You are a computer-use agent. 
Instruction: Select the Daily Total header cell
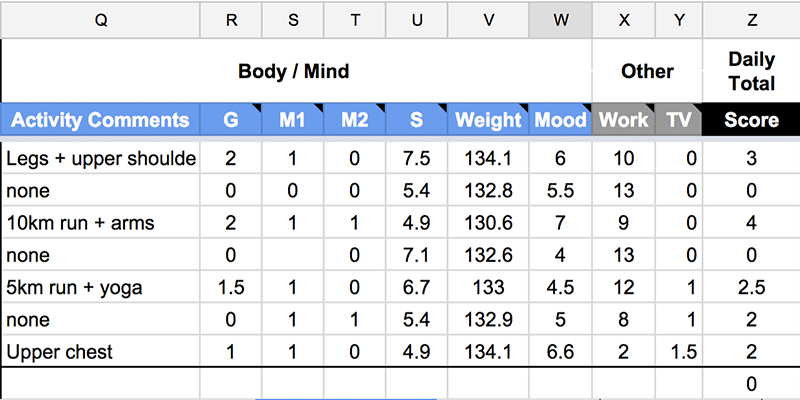(751, 71)
